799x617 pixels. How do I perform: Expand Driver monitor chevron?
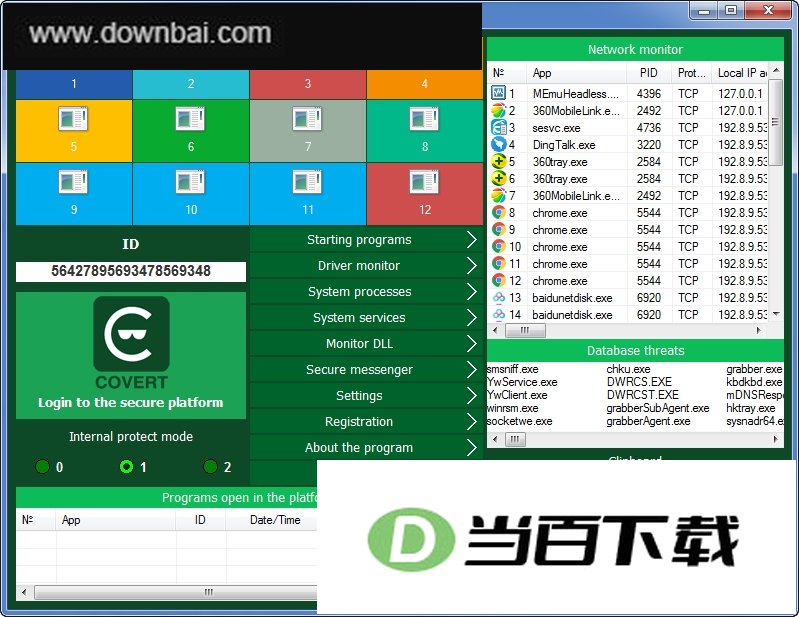tap(472, 265)
